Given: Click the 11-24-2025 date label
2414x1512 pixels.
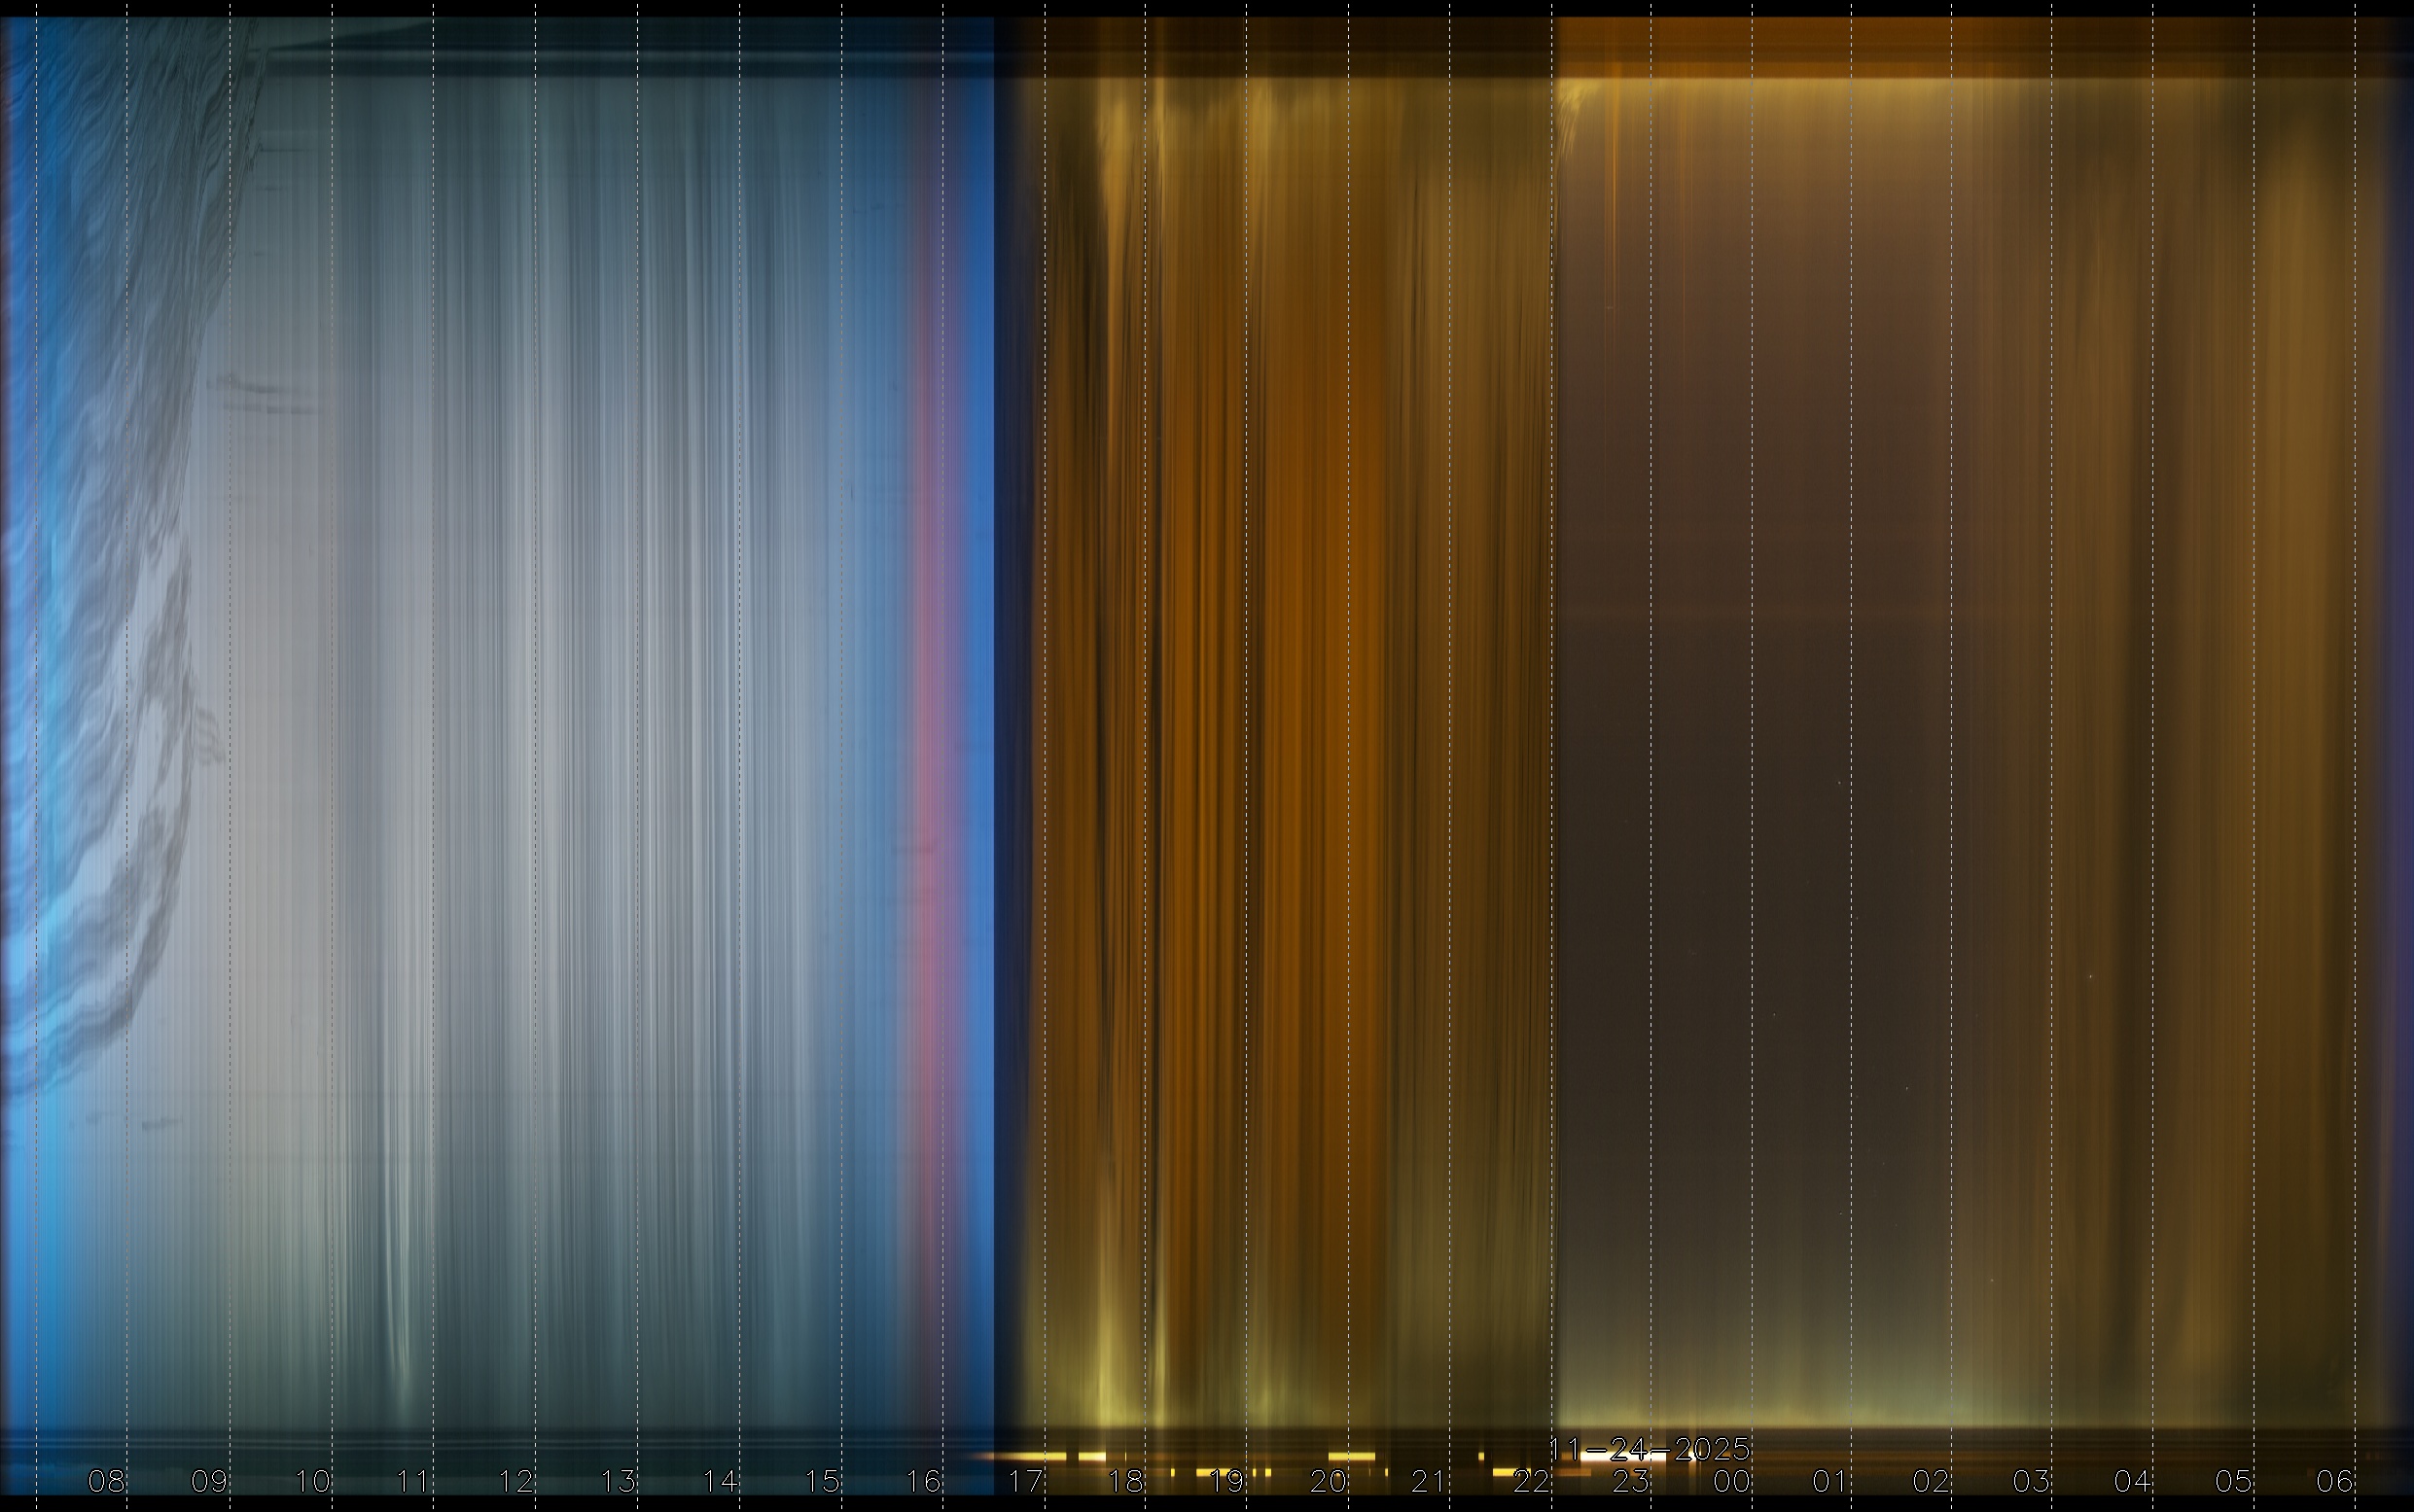Looking at the screenshot, I should coord(1650,1448).
